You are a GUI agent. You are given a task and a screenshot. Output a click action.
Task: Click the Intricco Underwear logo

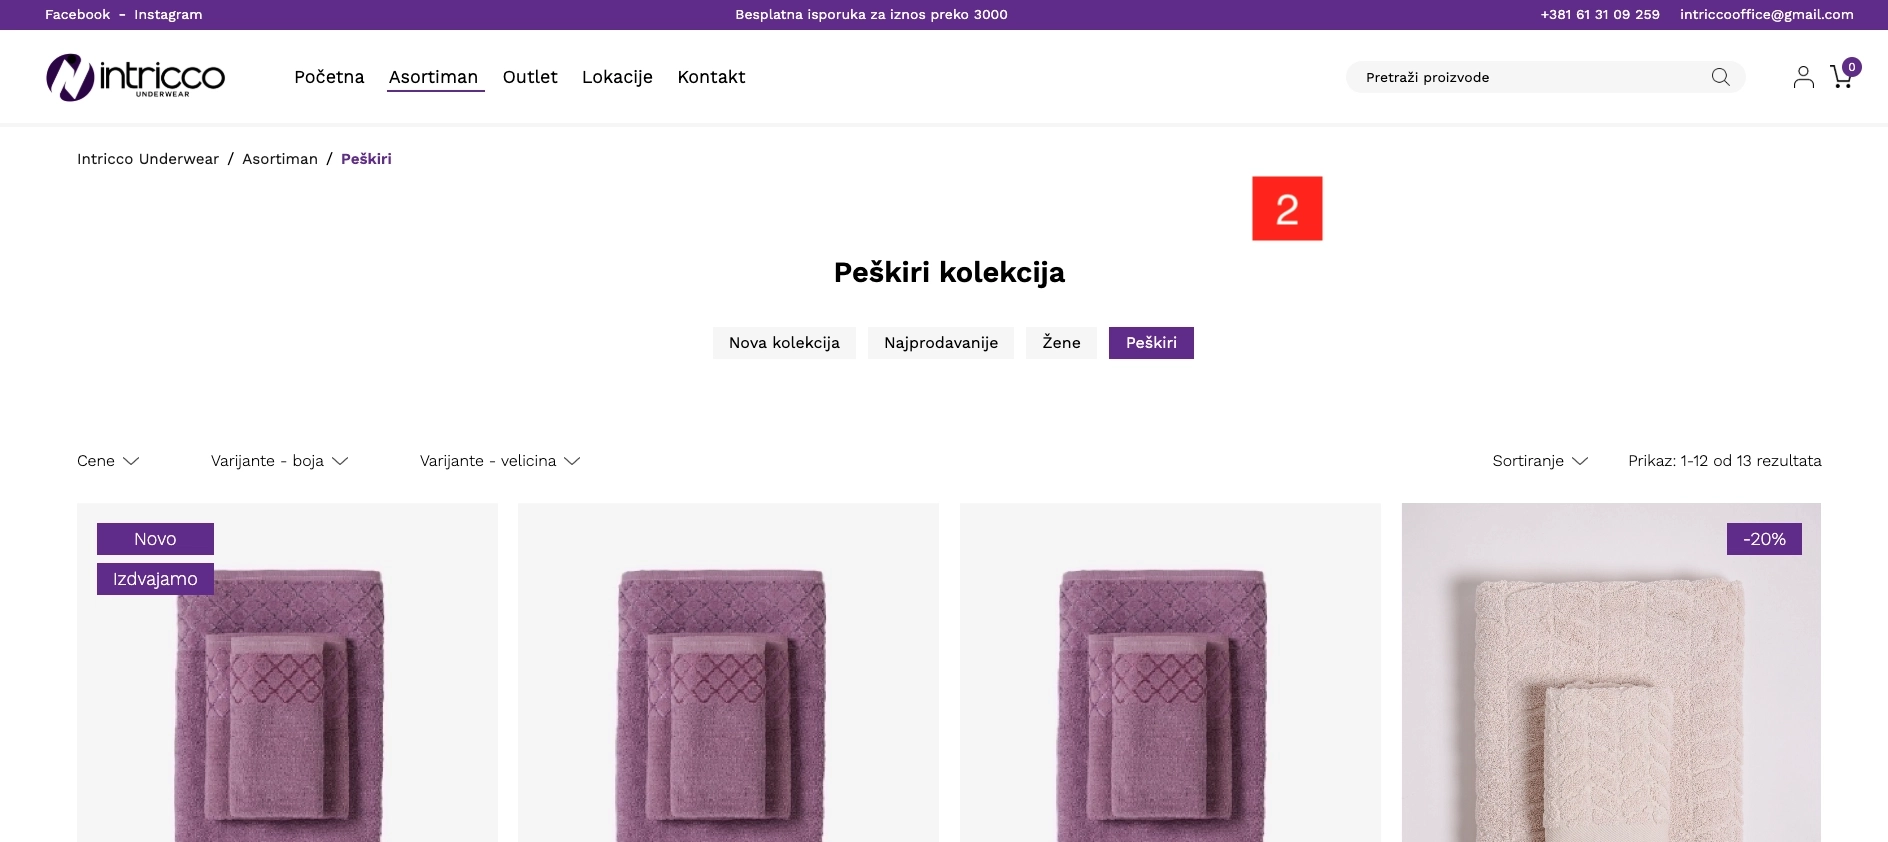click(x=136, y=77)
